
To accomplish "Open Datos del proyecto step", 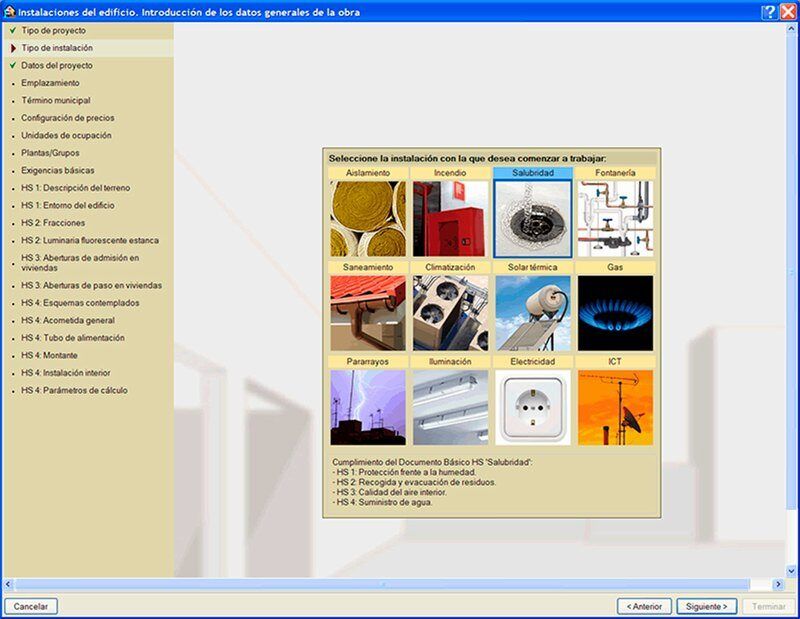I will (57, 65).
